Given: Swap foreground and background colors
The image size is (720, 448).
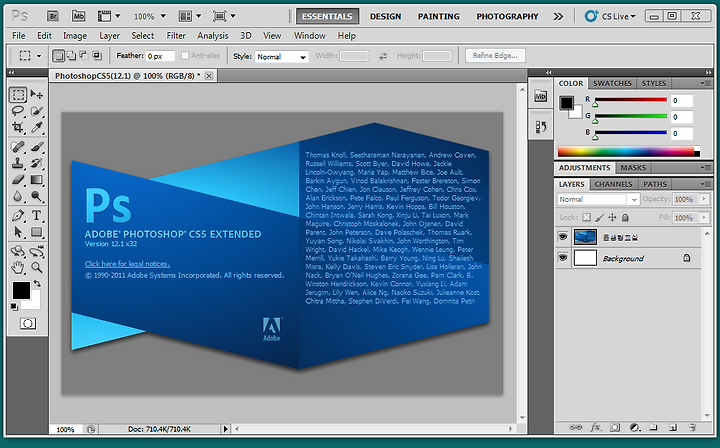Looking at the screenshot, I should [x=37, y=283].
